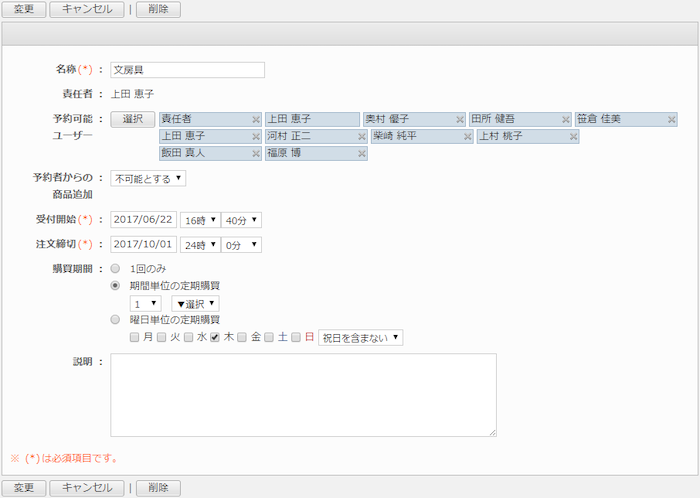Select the 1回のみ radio option
The width and height of the screenshot is (700, 498).
coord(116,268)
